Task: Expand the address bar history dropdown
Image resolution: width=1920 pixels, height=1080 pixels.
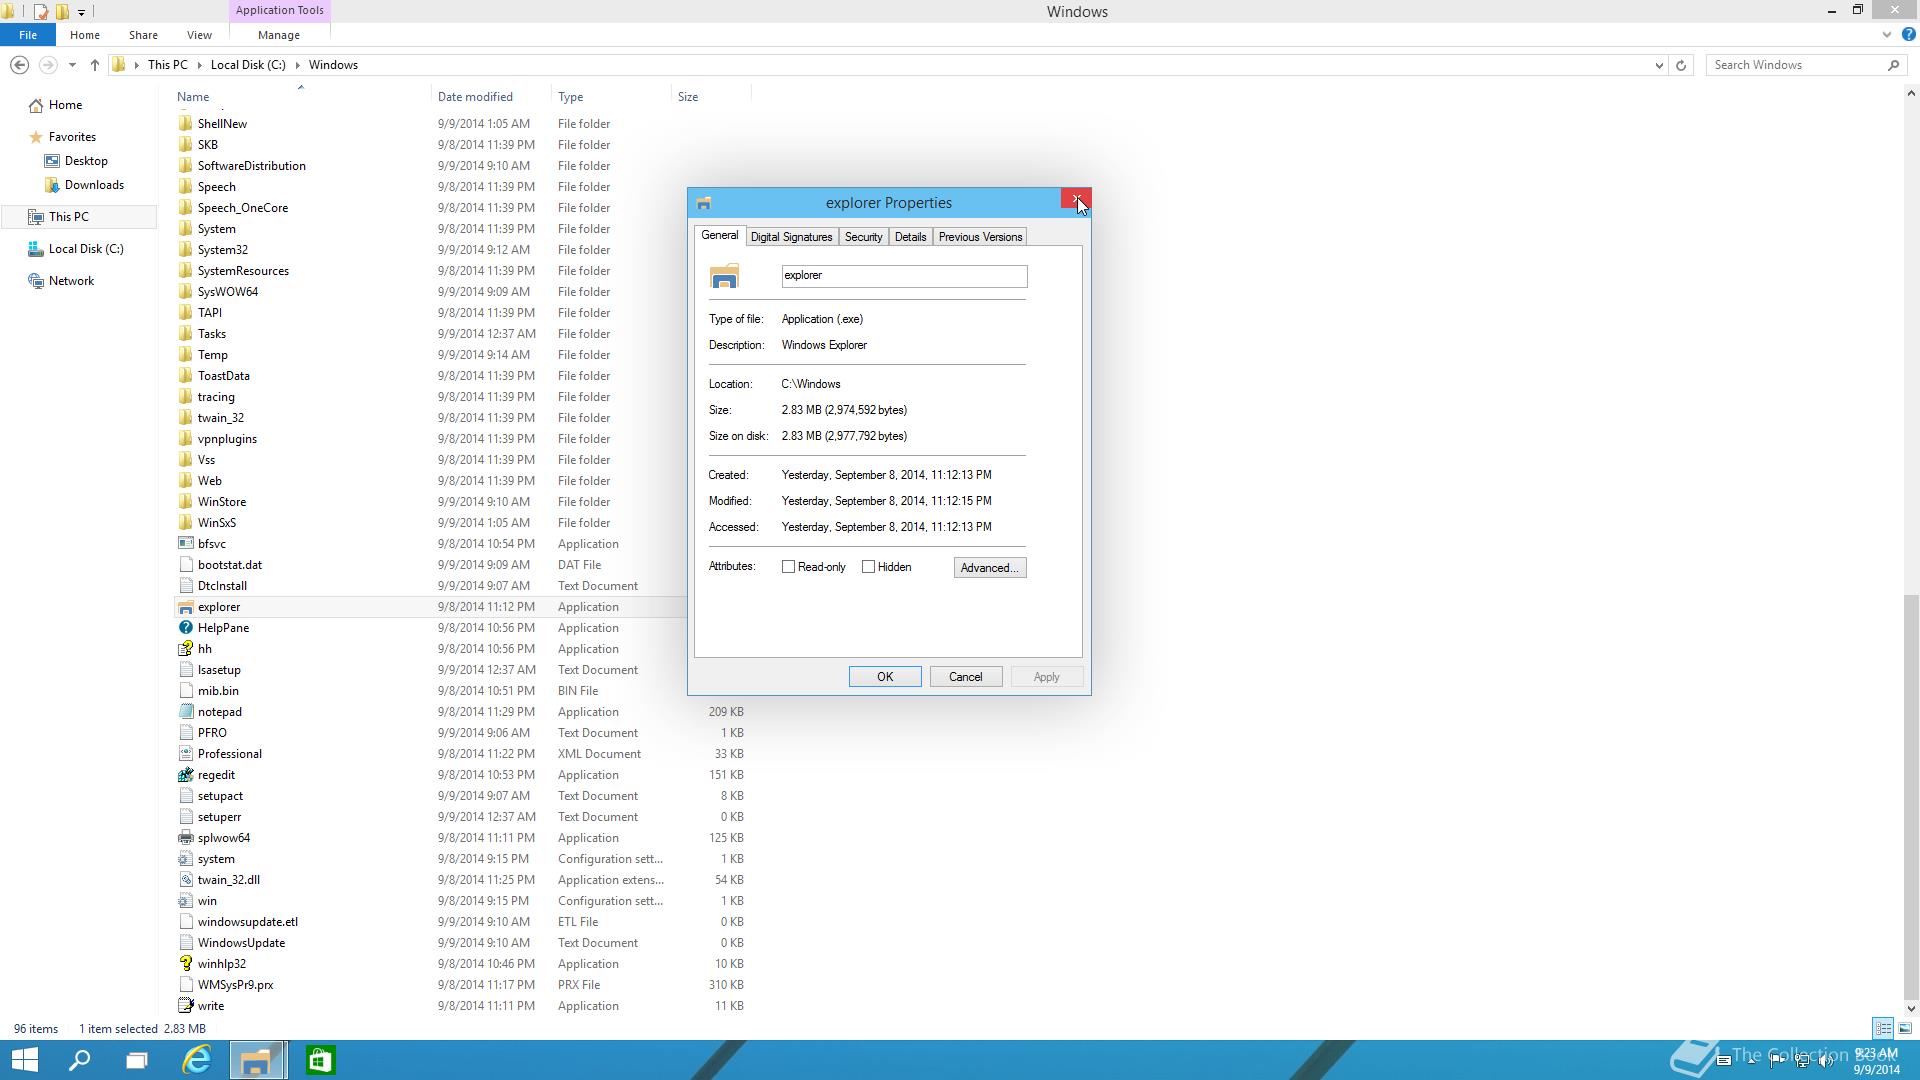Action: tap(1659, 65)
